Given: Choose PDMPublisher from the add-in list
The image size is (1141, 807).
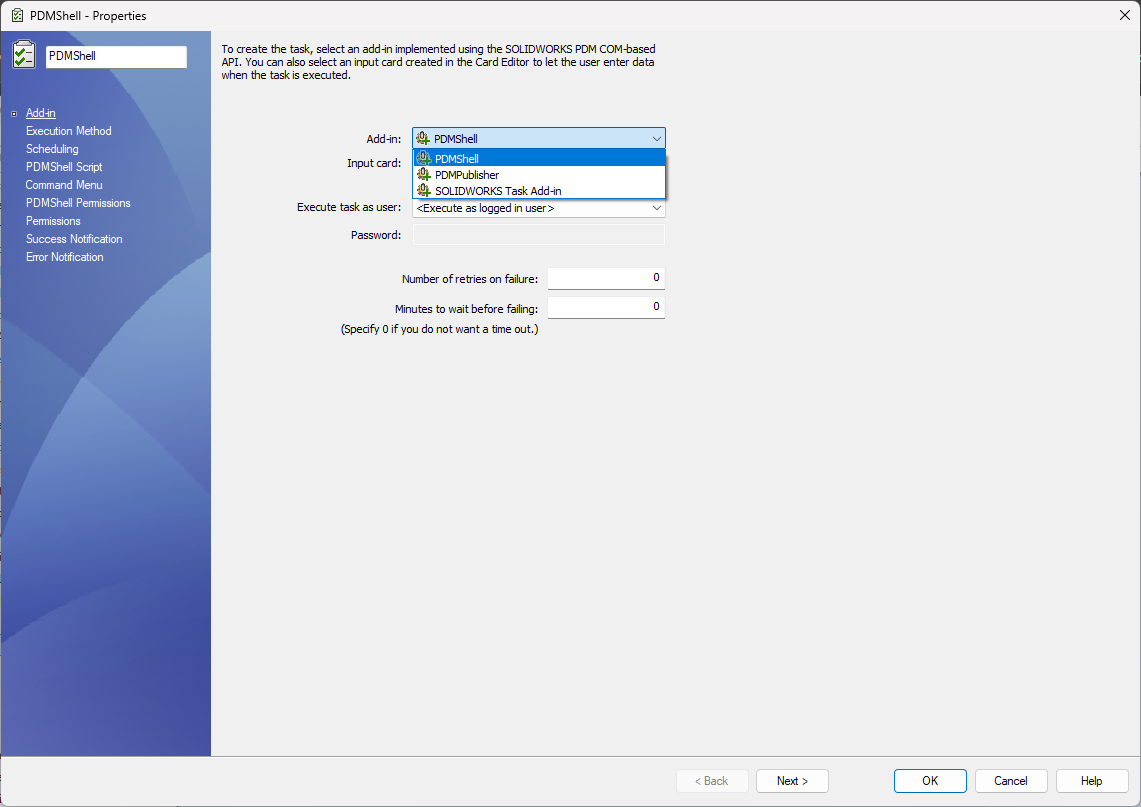Looking at the screenshot, I should click(x=539, y=175).
